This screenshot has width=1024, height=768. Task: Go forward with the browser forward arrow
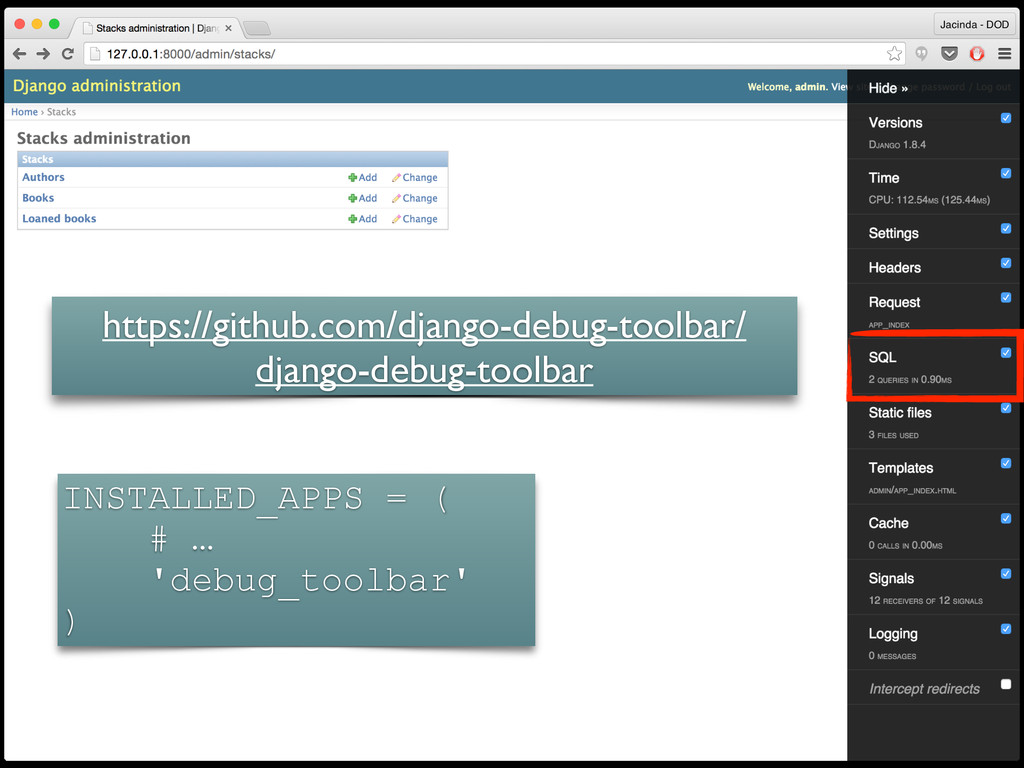click(x=43, y=54)
